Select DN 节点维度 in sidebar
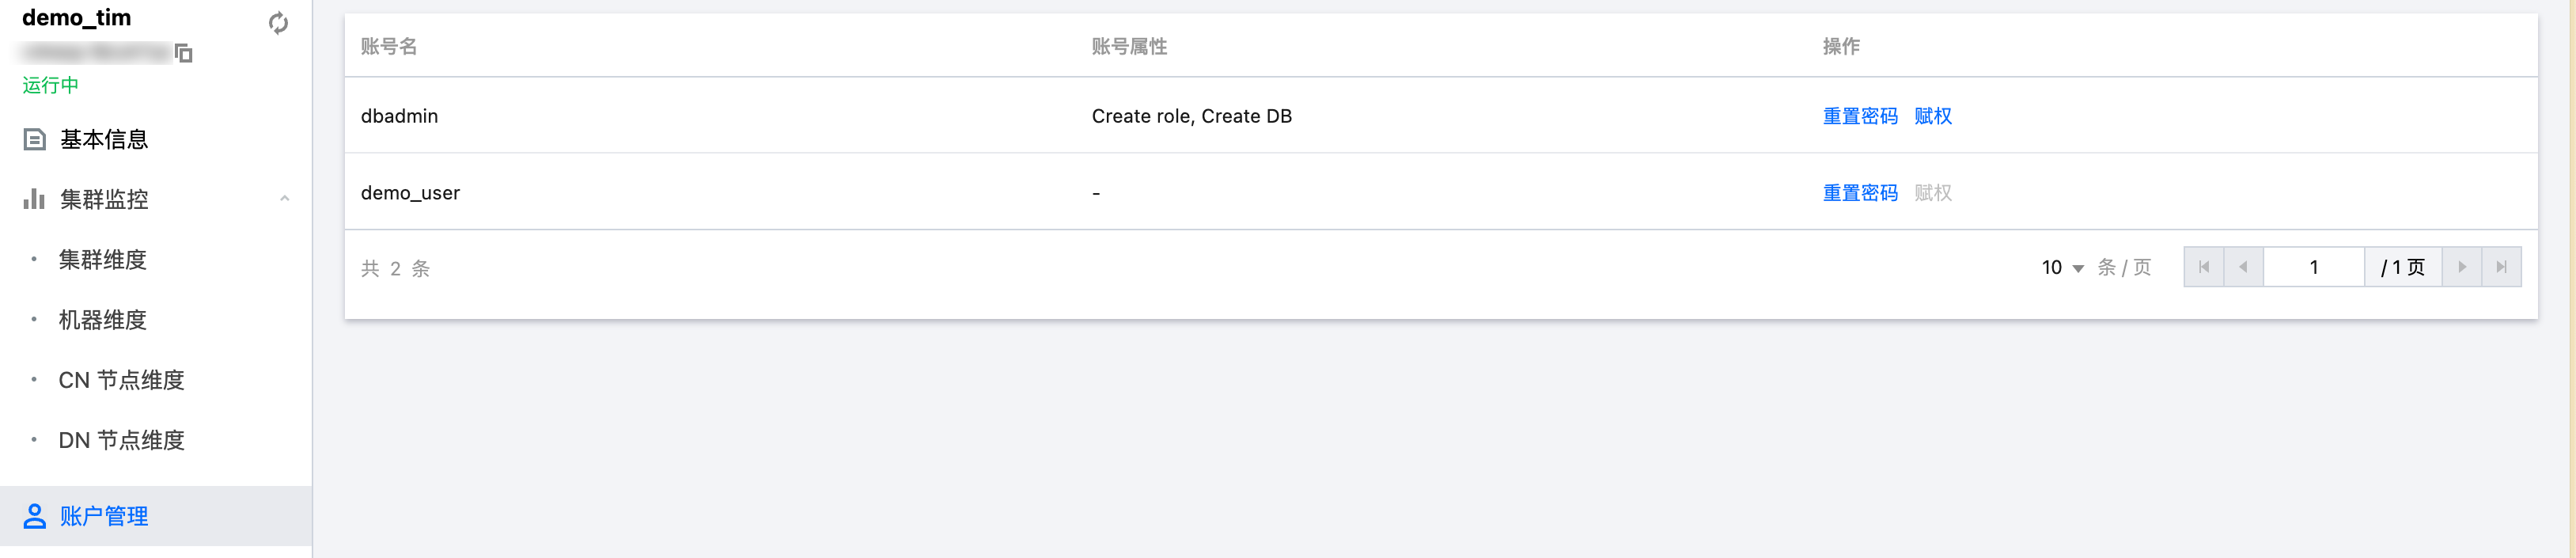 pyautogui.click(x=121, y=440)
